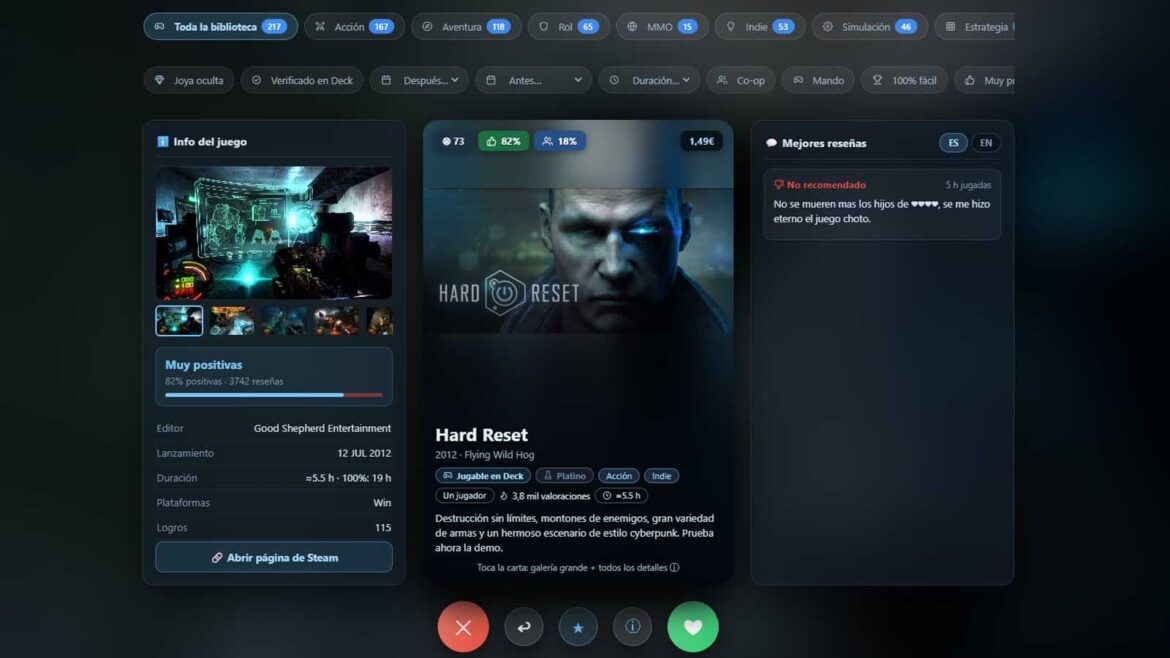Click the Plataformas value Win
1170x658 pixels.
coord(382,503)
